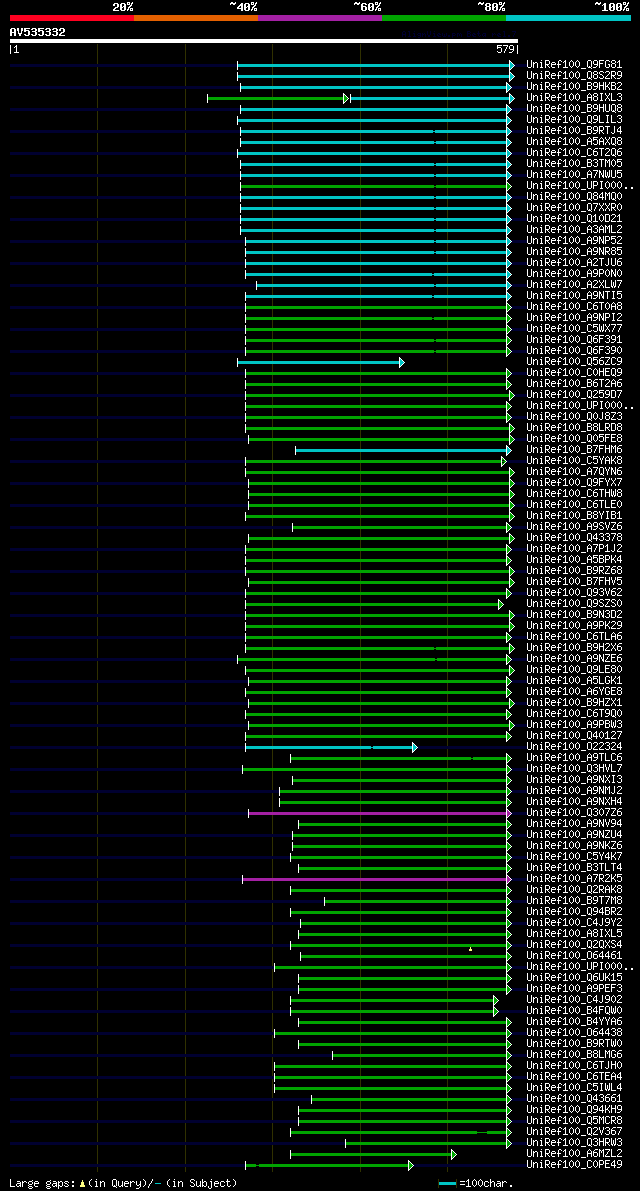640x1191 pixels.
Task: Open hit UniRef100_Q6F390
Action: pyautogui.click(x=574, y=351)
